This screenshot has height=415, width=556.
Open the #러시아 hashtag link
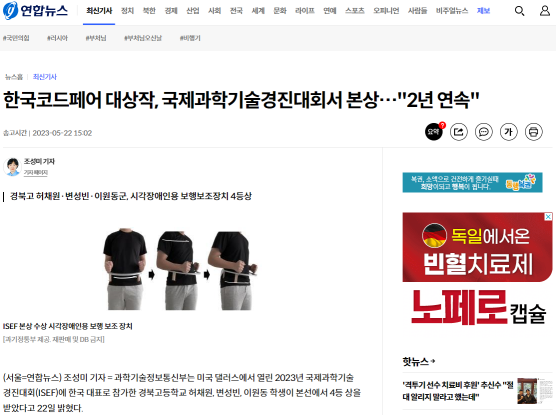(57, 38)
